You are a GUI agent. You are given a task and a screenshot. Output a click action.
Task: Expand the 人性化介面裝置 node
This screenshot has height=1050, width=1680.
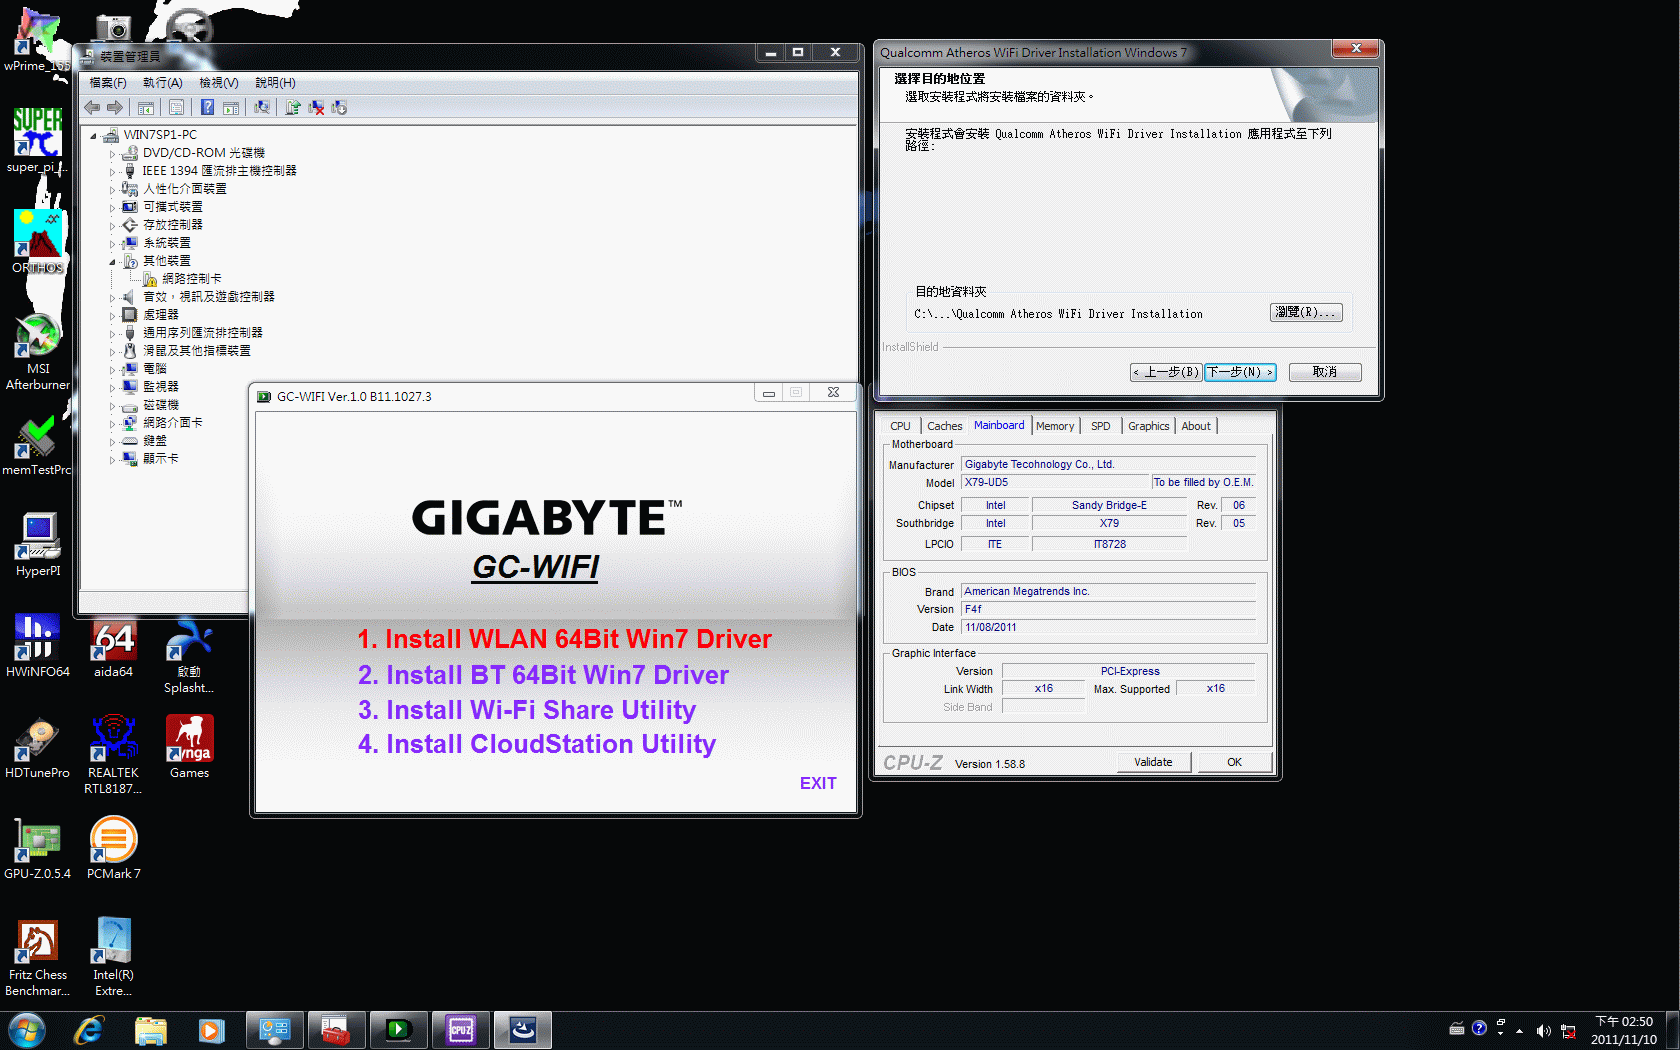coord(112,190)
